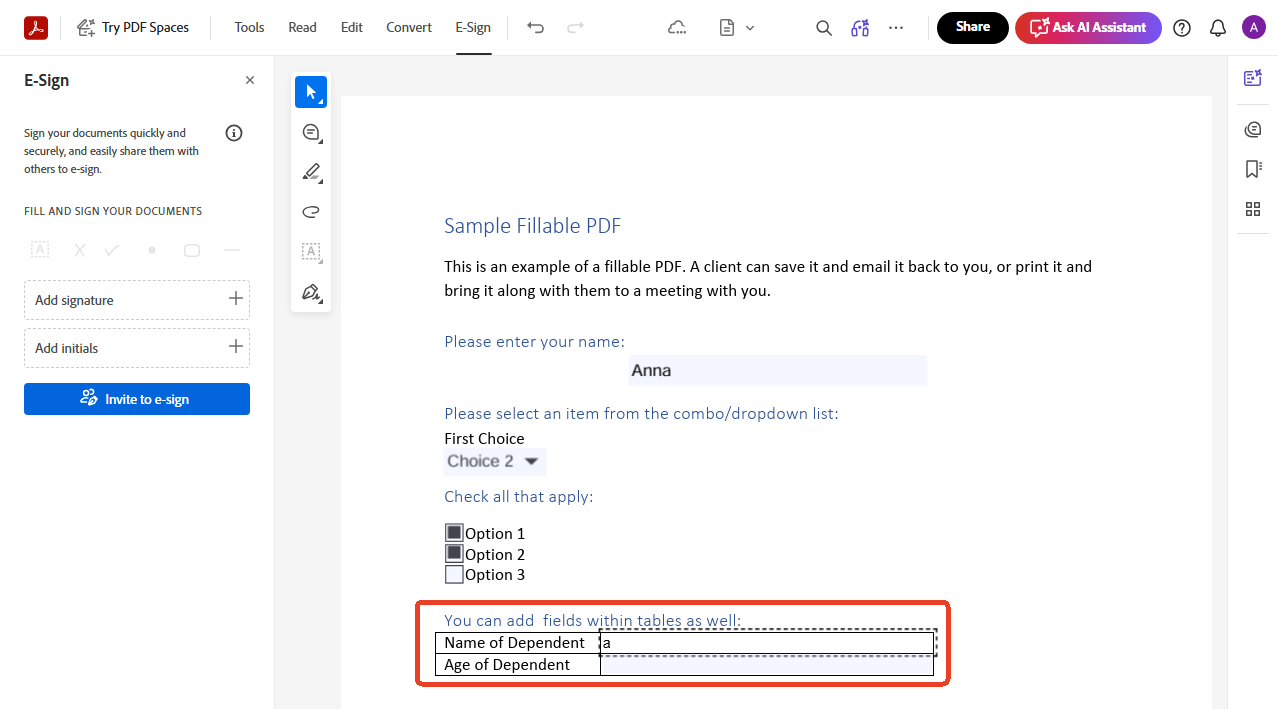Click the Age of Dependent input field
This screenshot has height=709, width=1278.
767,665
